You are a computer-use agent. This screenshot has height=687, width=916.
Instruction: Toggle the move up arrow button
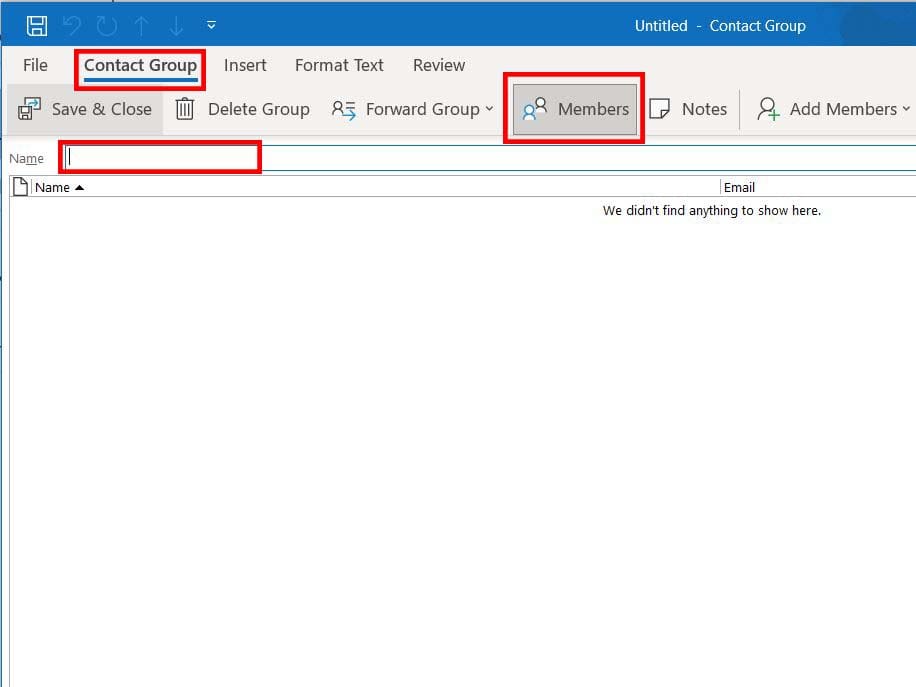tap(143, 25)
